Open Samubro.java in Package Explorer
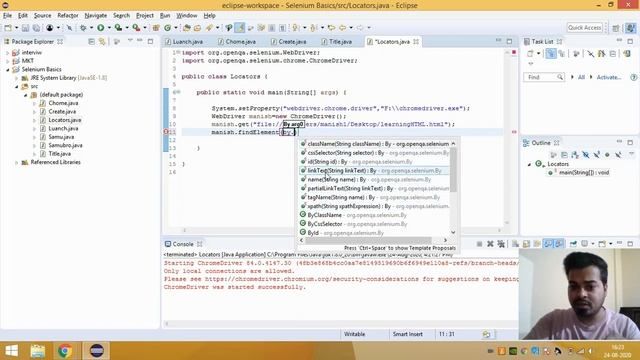The width and height of the screenshot is (640, 360). pos(65,145)
